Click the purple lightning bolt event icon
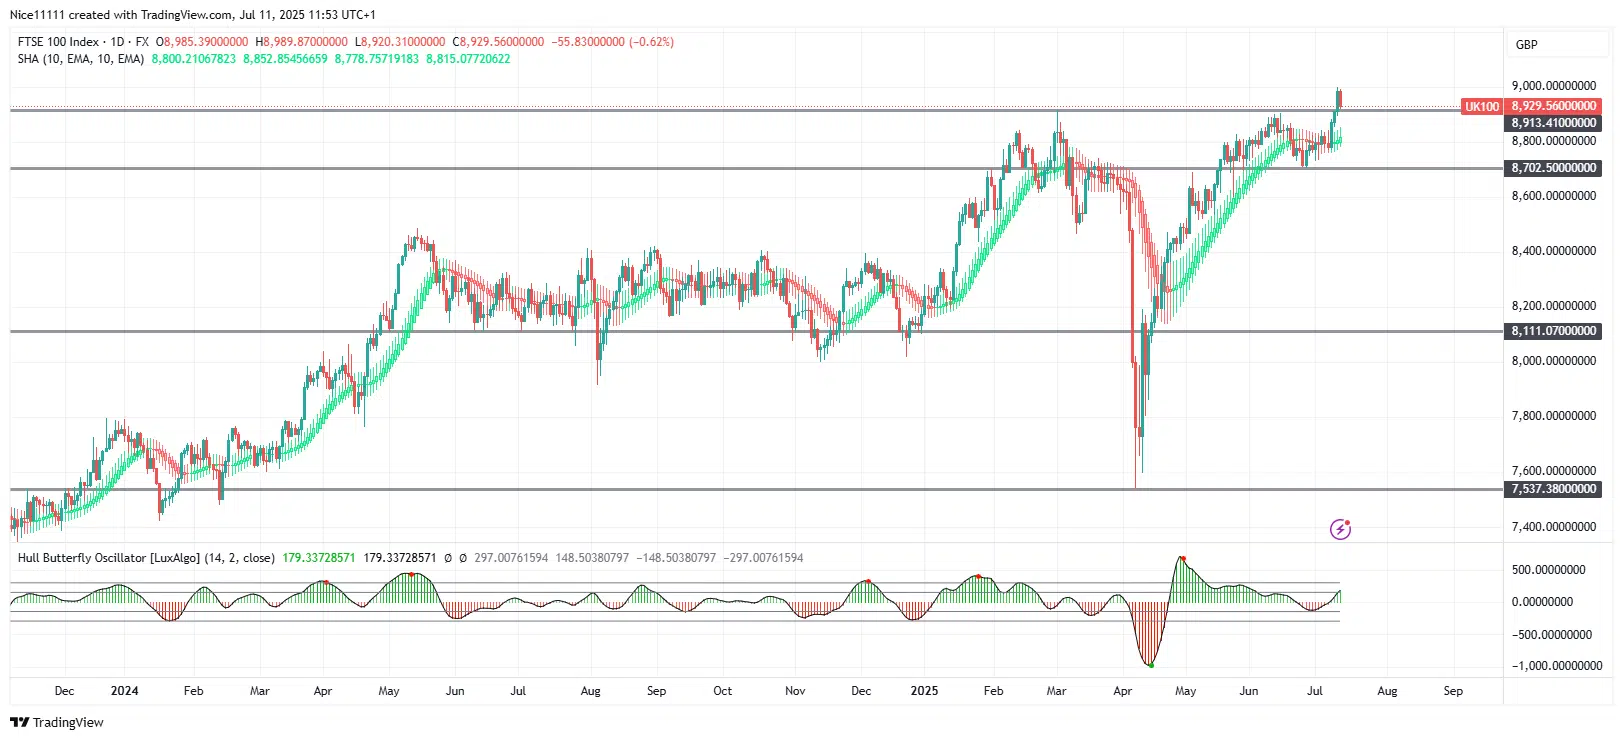The width and height of the screenshot is (1623, 740). [x=1340, y=529]
